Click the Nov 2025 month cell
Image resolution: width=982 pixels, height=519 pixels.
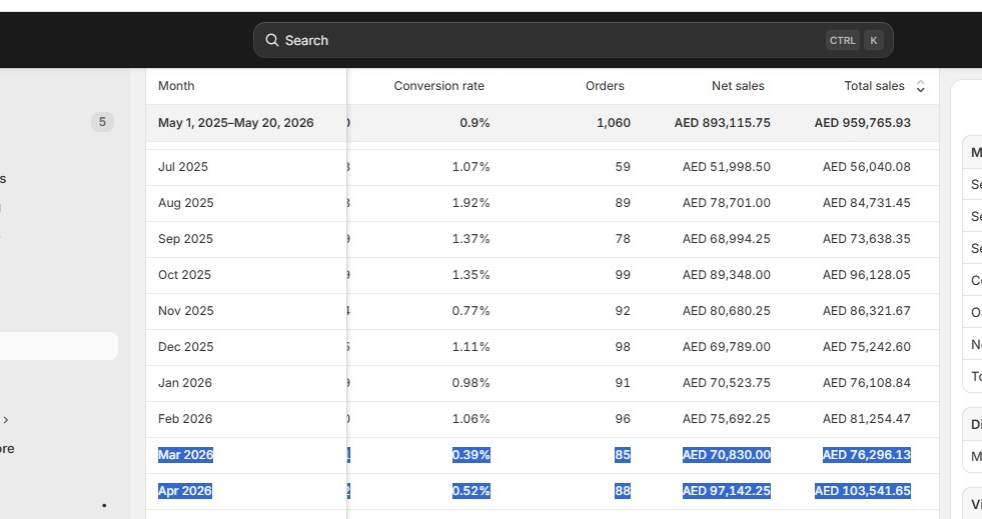pyautogui.click(x=185, y=311)
